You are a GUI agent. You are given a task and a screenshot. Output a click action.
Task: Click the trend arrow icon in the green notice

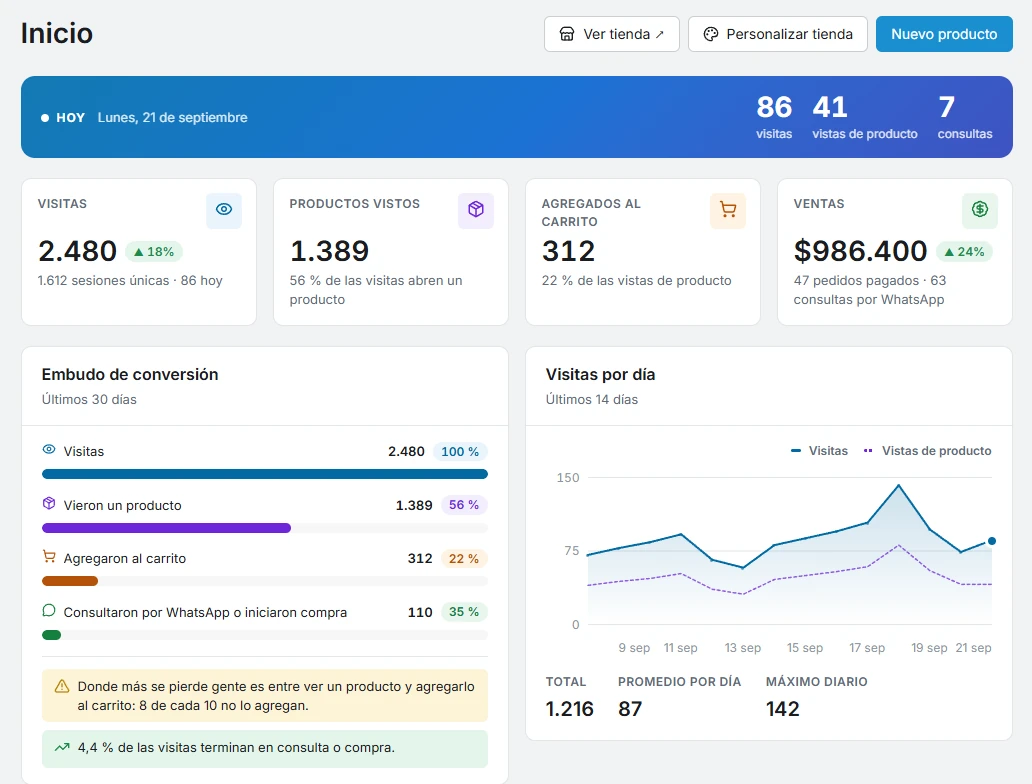62,747
